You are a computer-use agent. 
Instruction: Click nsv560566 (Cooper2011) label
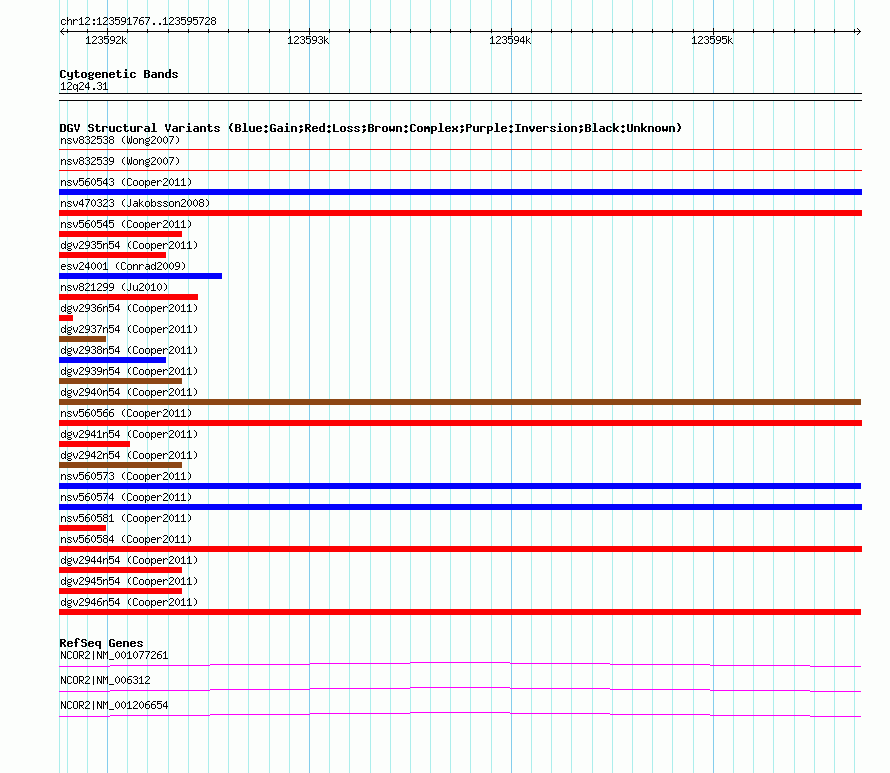tap(126, 413)
